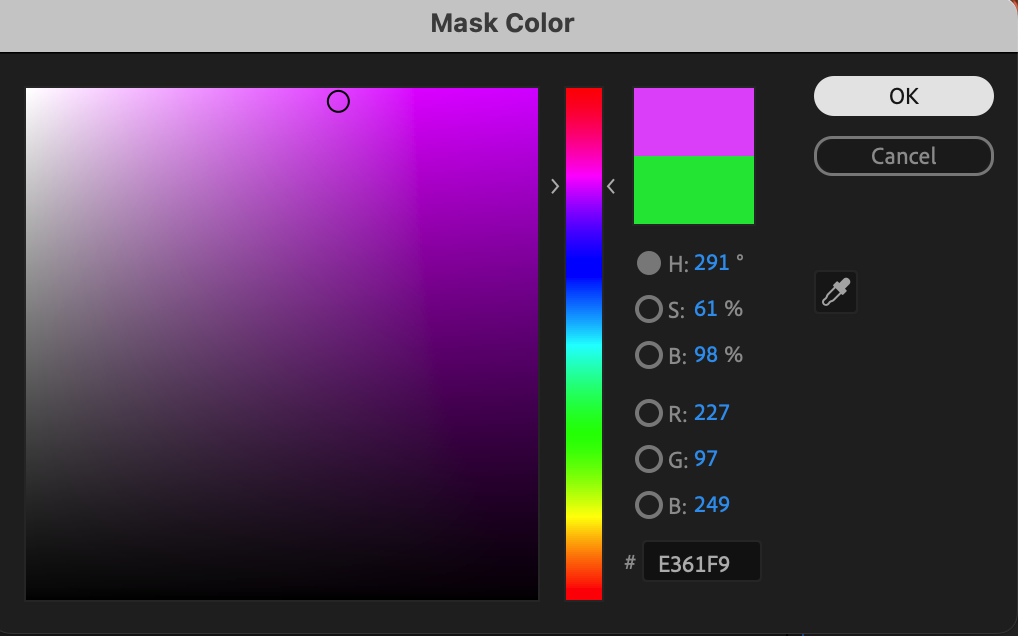Select the G green radio button
Viewport: 1018px width, 636px height.
point(649,459)
